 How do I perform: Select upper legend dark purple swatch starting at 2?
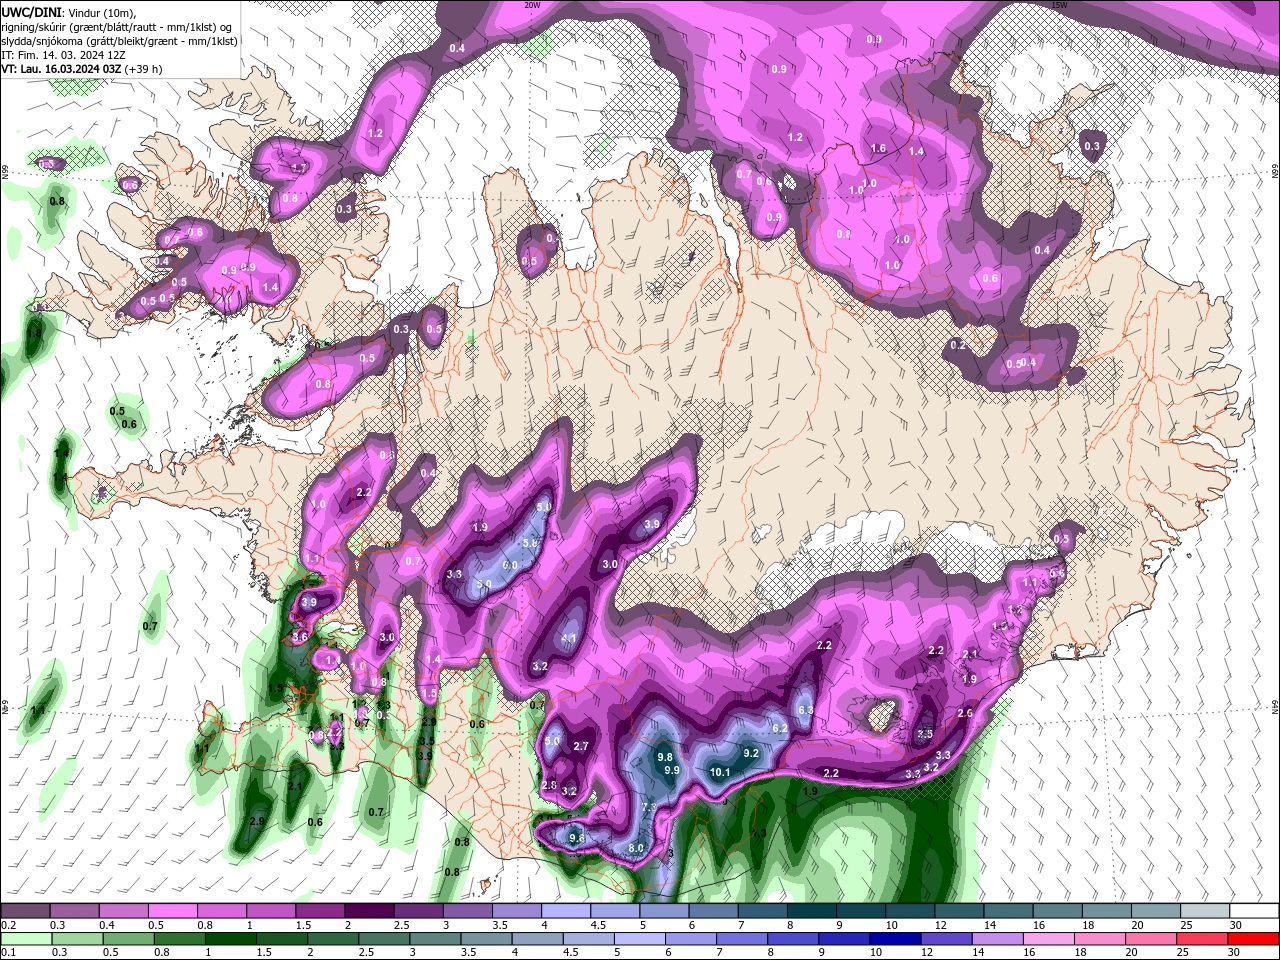click(369, 911)
